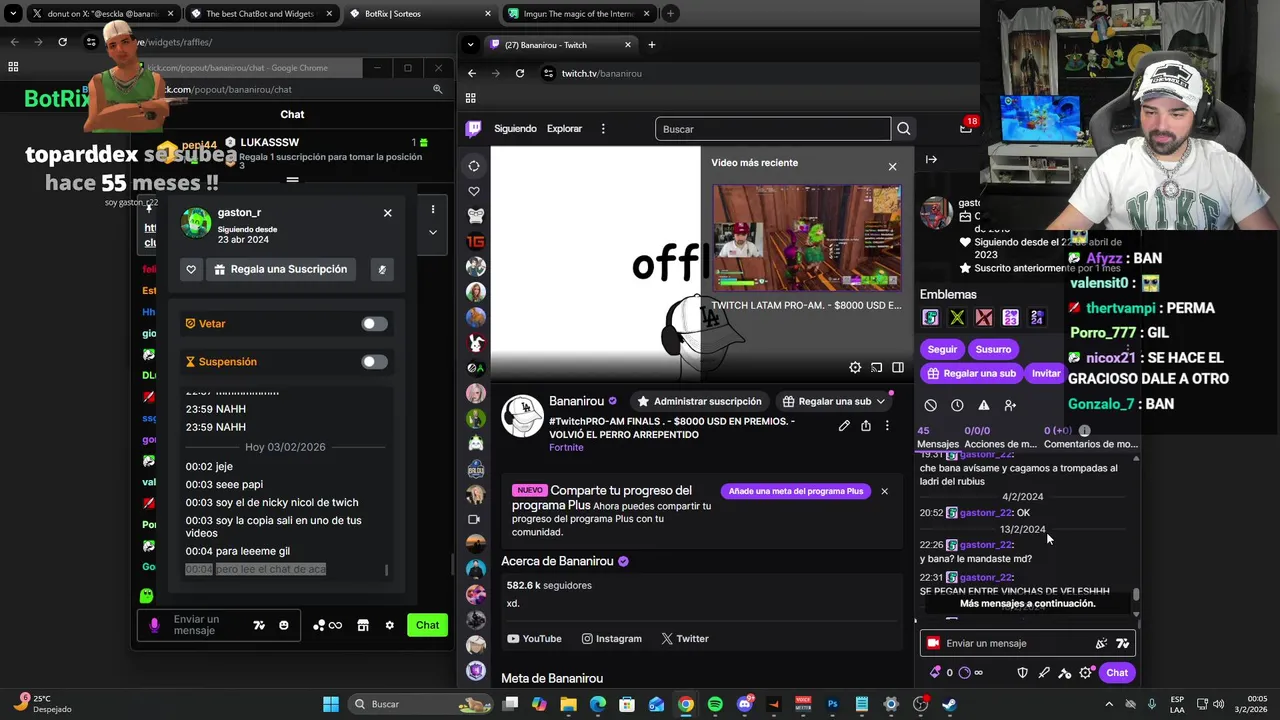Click the add-moderator person icon in user card
The height and width of the screenshot is (720, 1280).
[x=1010, y=405]
